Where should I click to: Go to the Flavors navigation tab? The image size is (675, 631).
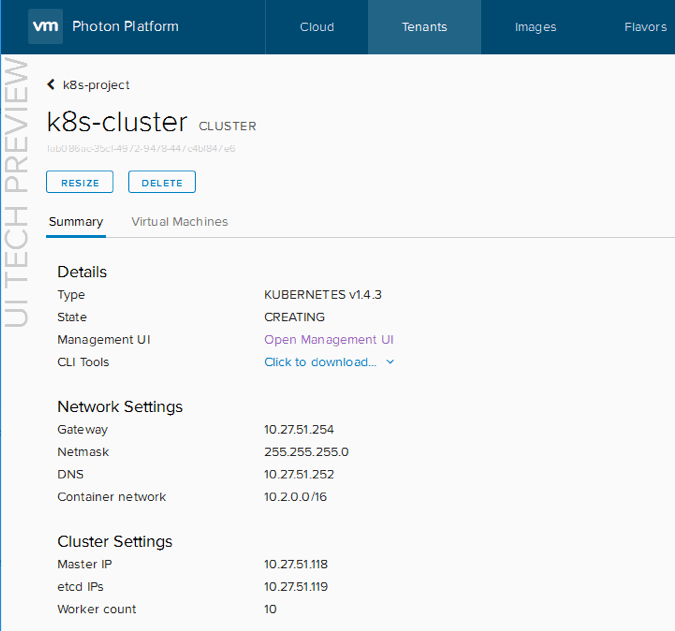point(645,27)
